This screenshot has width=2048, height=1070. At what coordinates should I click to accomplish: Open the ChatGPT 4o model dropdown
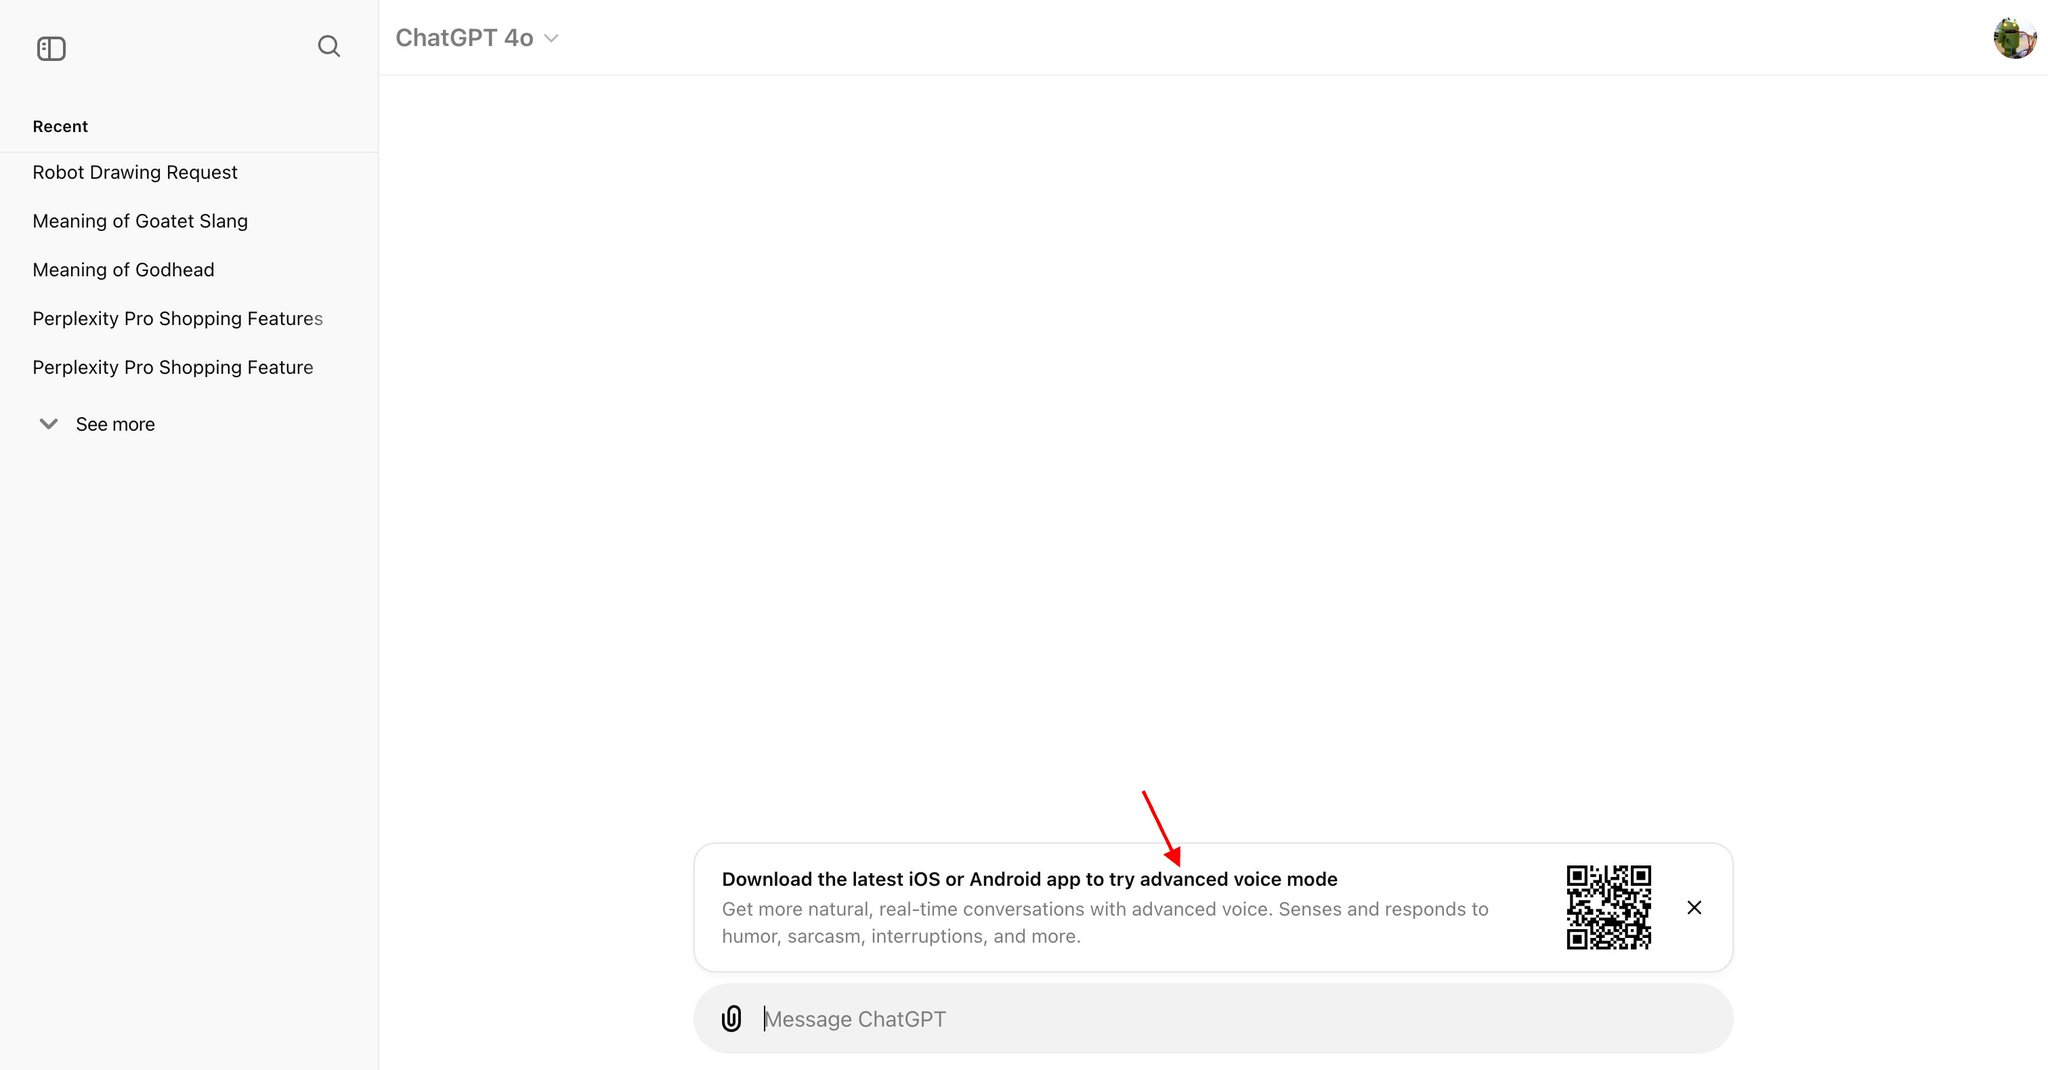476,38
